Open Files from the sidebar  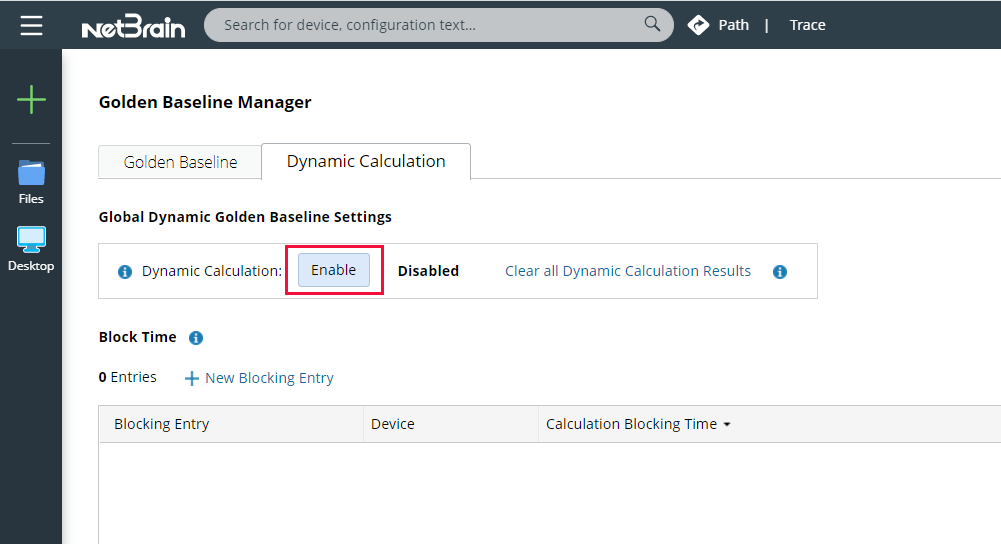31,183
